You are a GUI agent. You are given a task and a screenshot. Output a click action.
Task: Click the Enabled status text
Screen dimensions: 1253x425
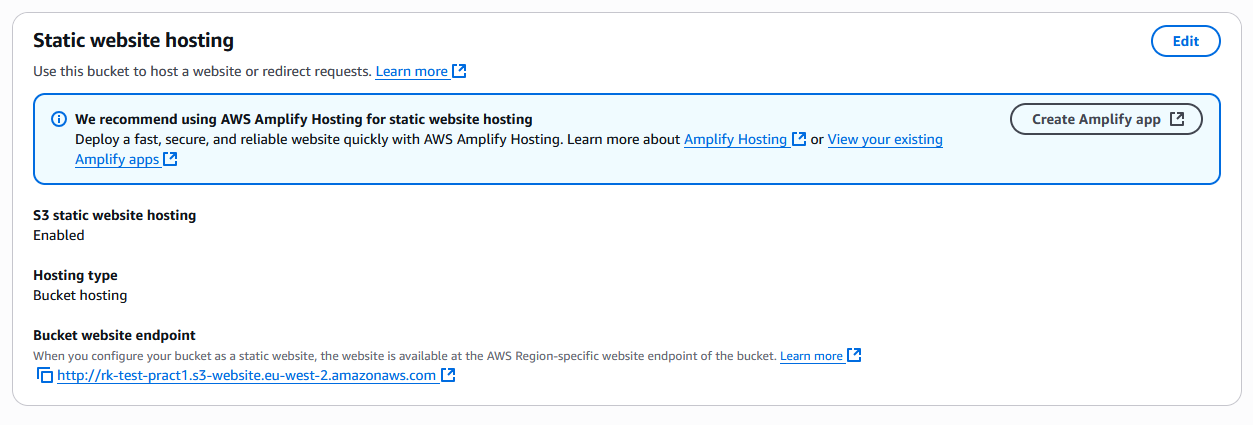pyautogui.click(x=59, y=236)
